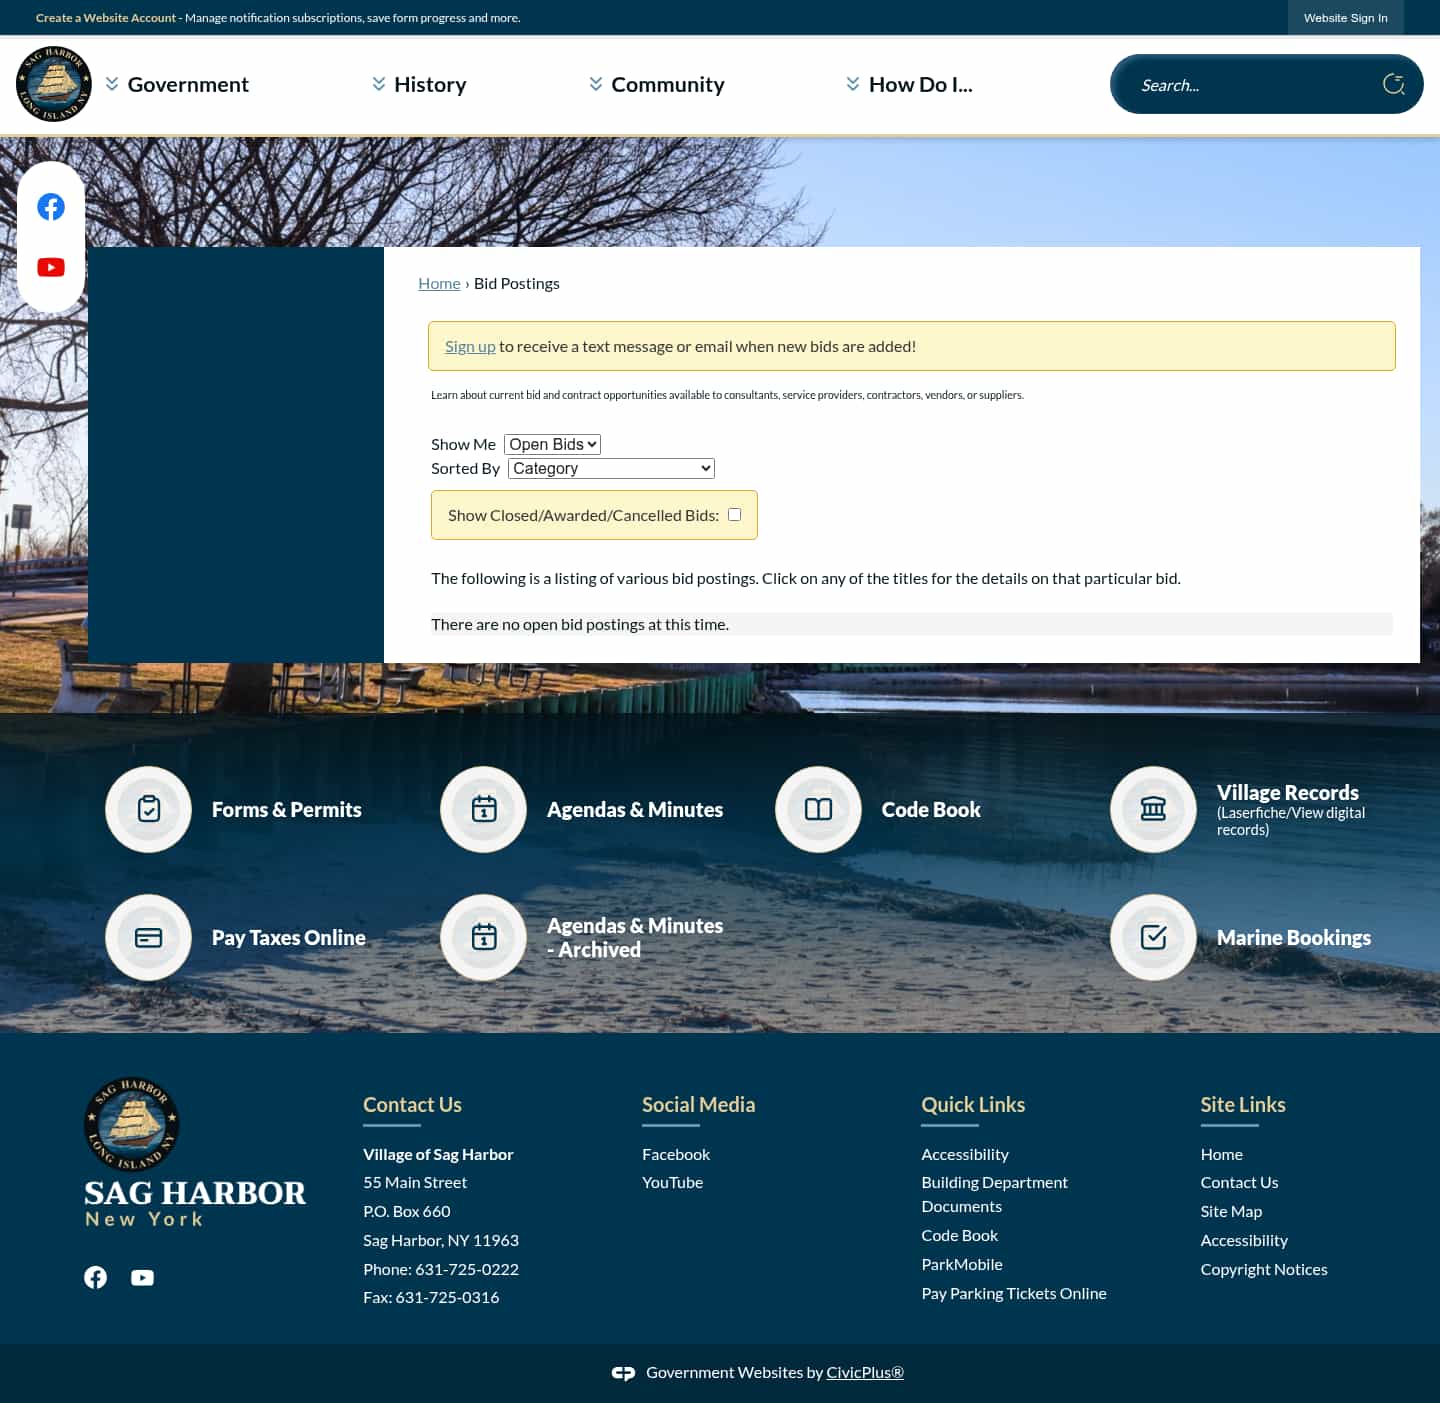Click the magnifying glass search icon

click(x=1394, y=84)
